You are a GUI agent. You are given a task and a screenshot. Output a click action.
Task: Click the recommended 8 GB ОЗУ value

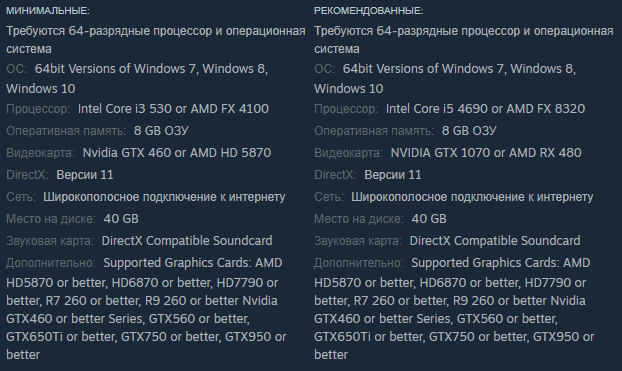pos(469,131)
